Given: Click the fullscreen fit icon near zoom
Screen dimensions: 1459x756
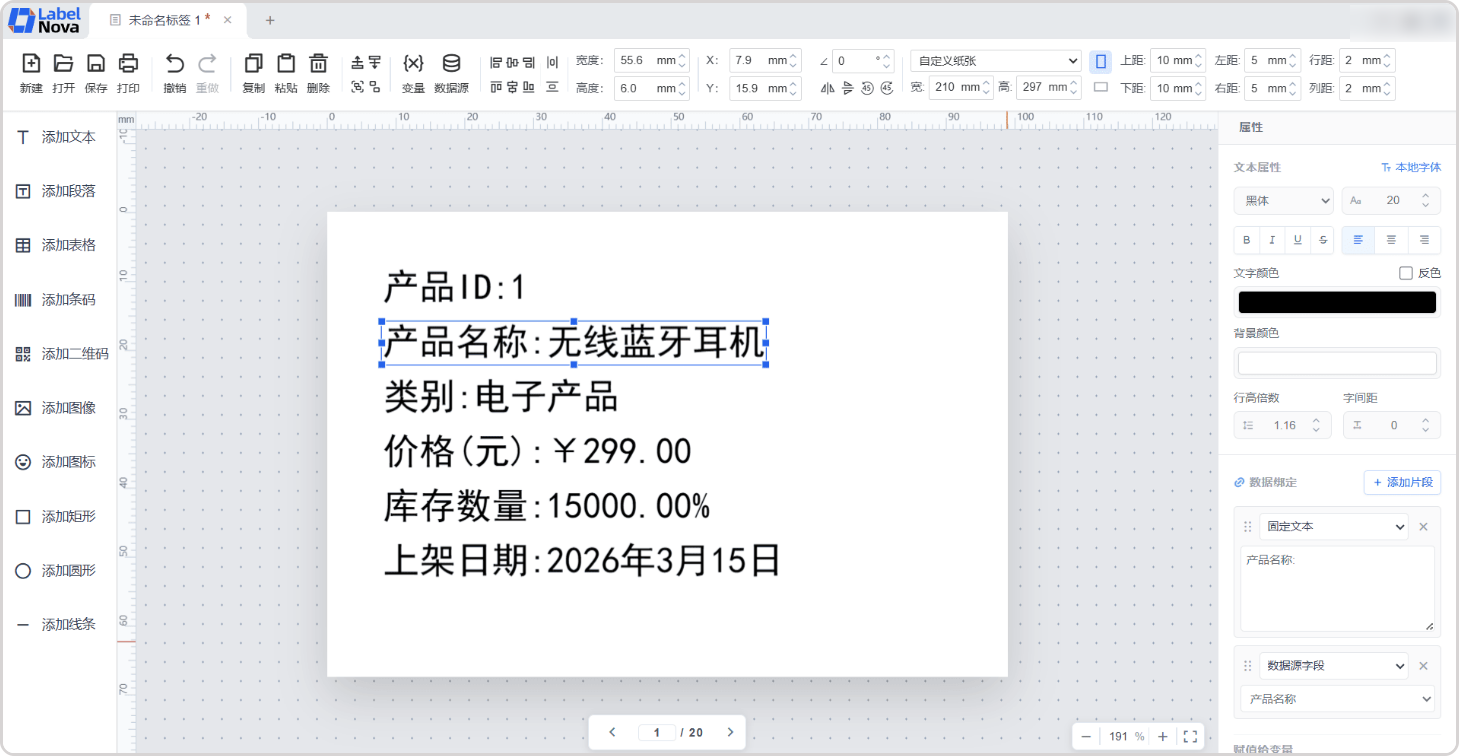Looking at the screenshot, I should pyautogui.click(x=1190, y=736).
